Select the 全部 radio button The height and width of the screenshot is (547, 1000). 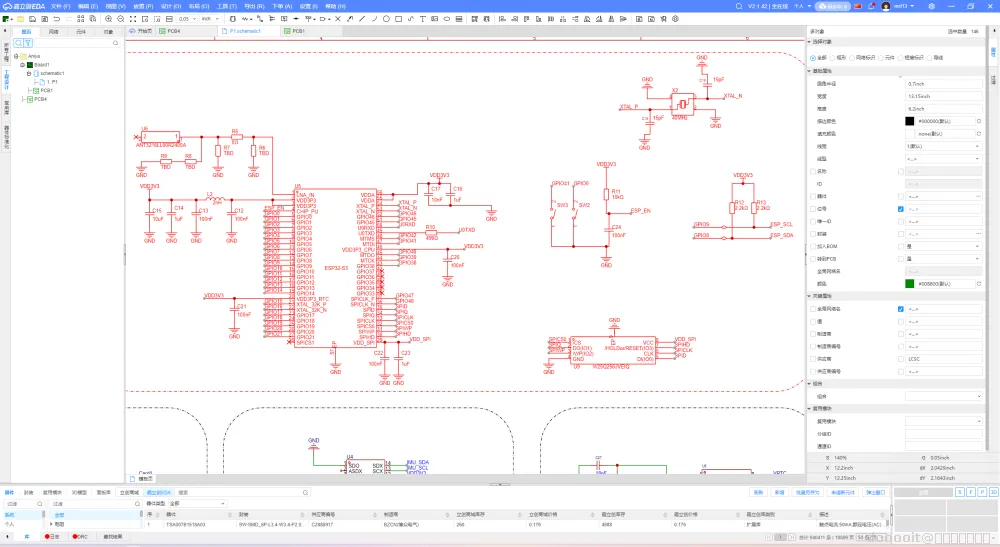[x=813, y=57]
